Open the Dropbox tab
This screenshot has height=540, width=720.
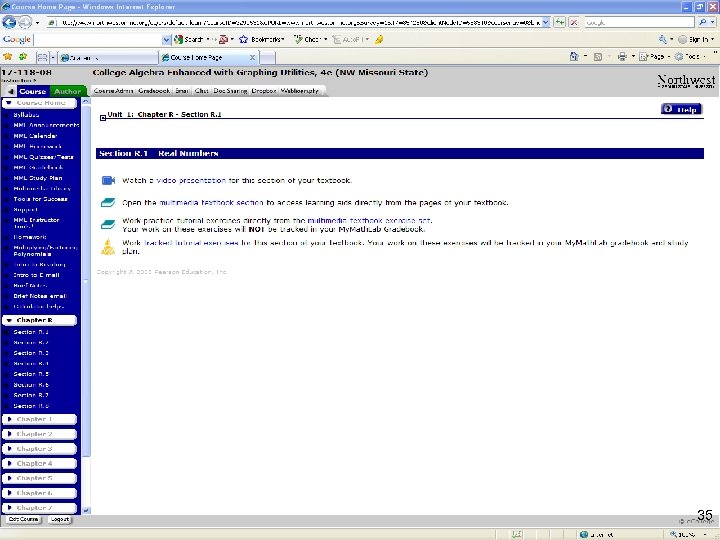(264, 91)
